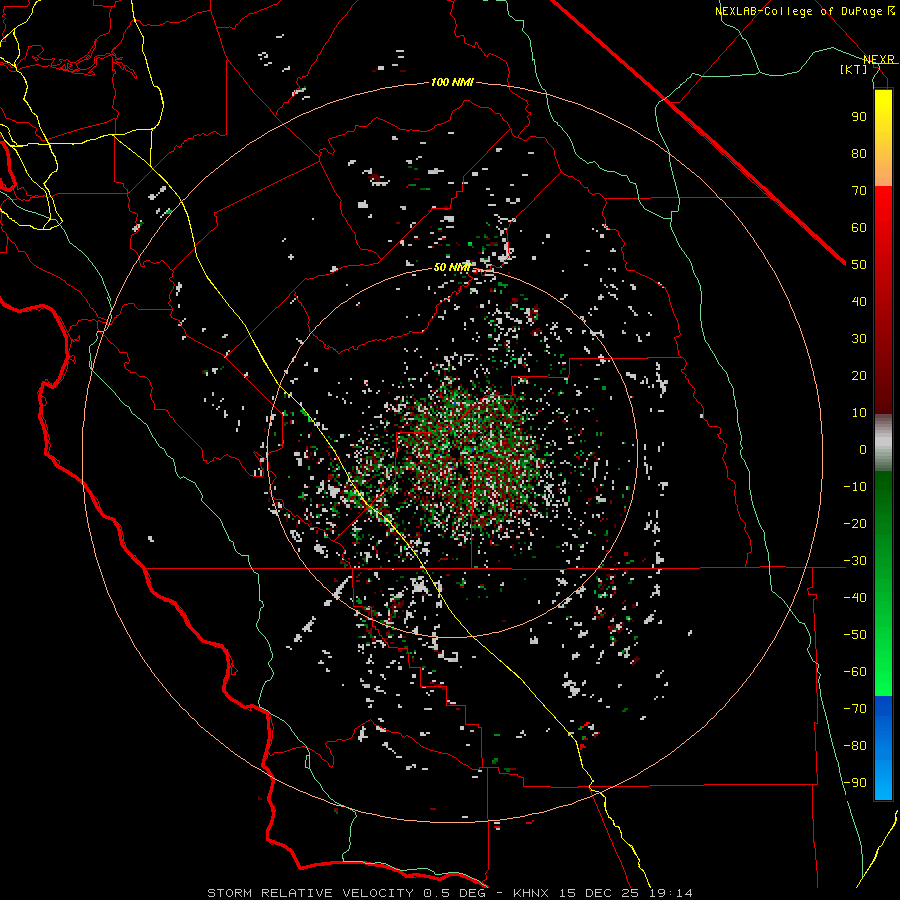This screenshot has width=900, height=900.
Task: Click the NEXR label above the scale
Action: 879,60
